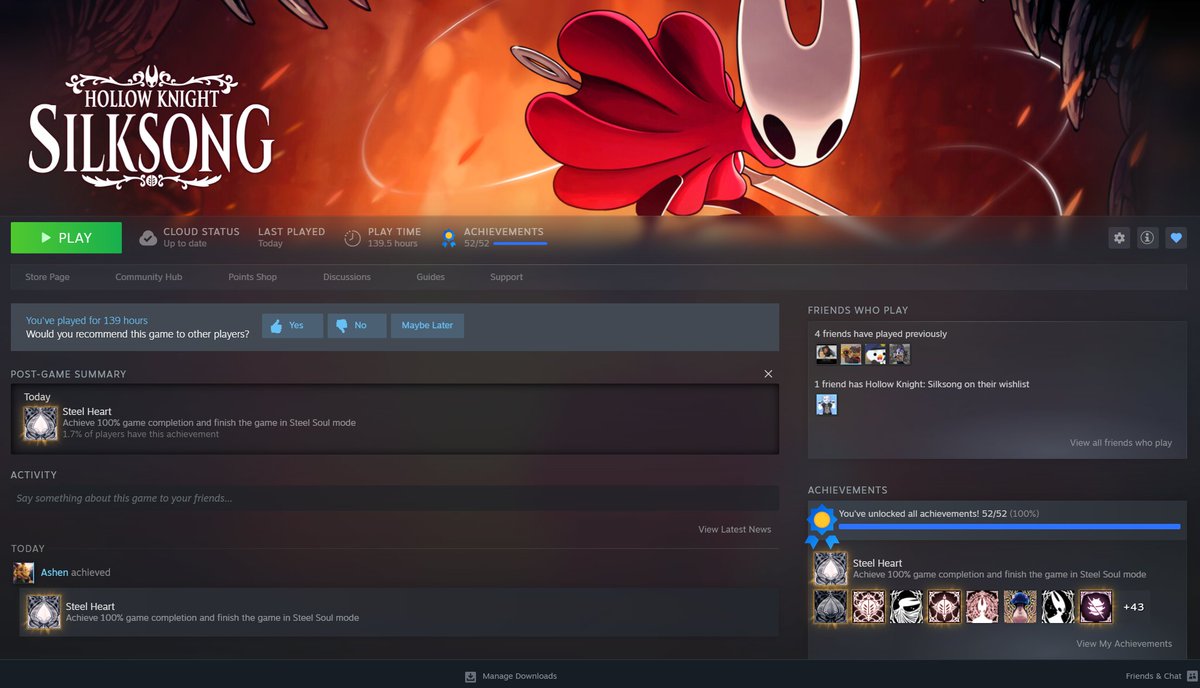The image size is (1200, 688).
Task: Open the View Latest News link
Action: (x=734, y=529)
